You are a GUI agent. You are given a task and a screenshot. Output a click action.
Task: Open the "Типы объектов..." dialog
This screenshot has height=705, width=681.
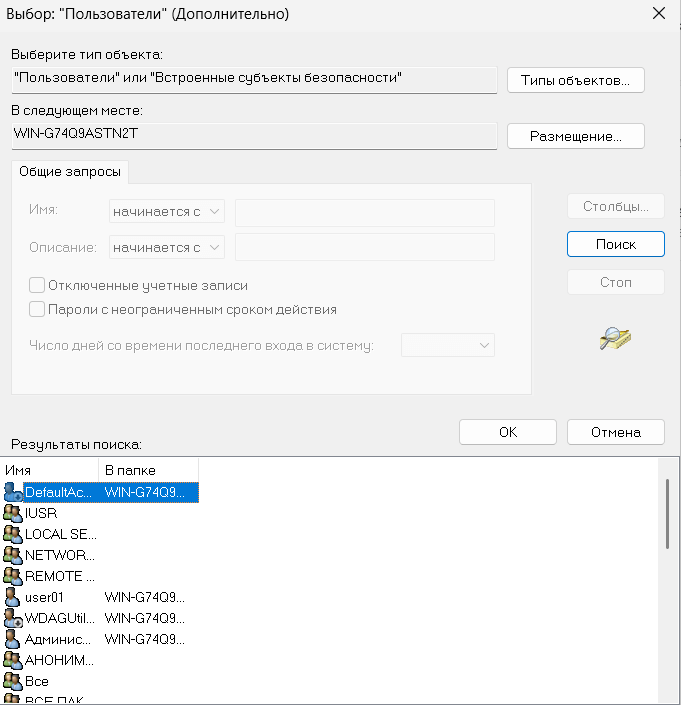point(575,80)
